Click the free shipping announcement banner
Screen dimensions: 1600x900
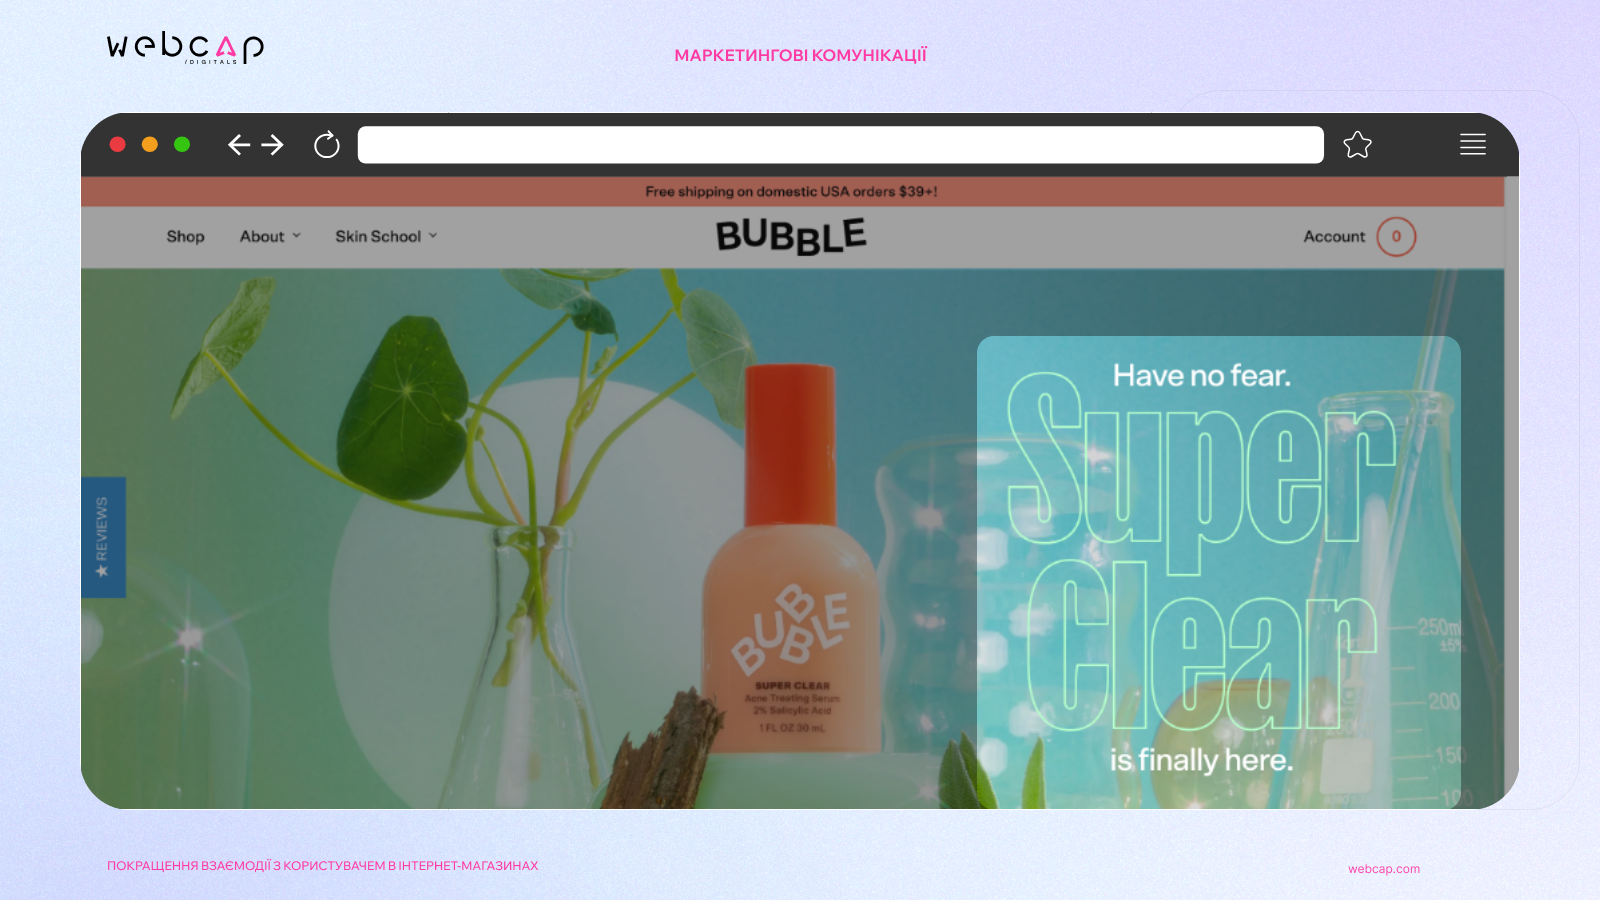point(792,192)
